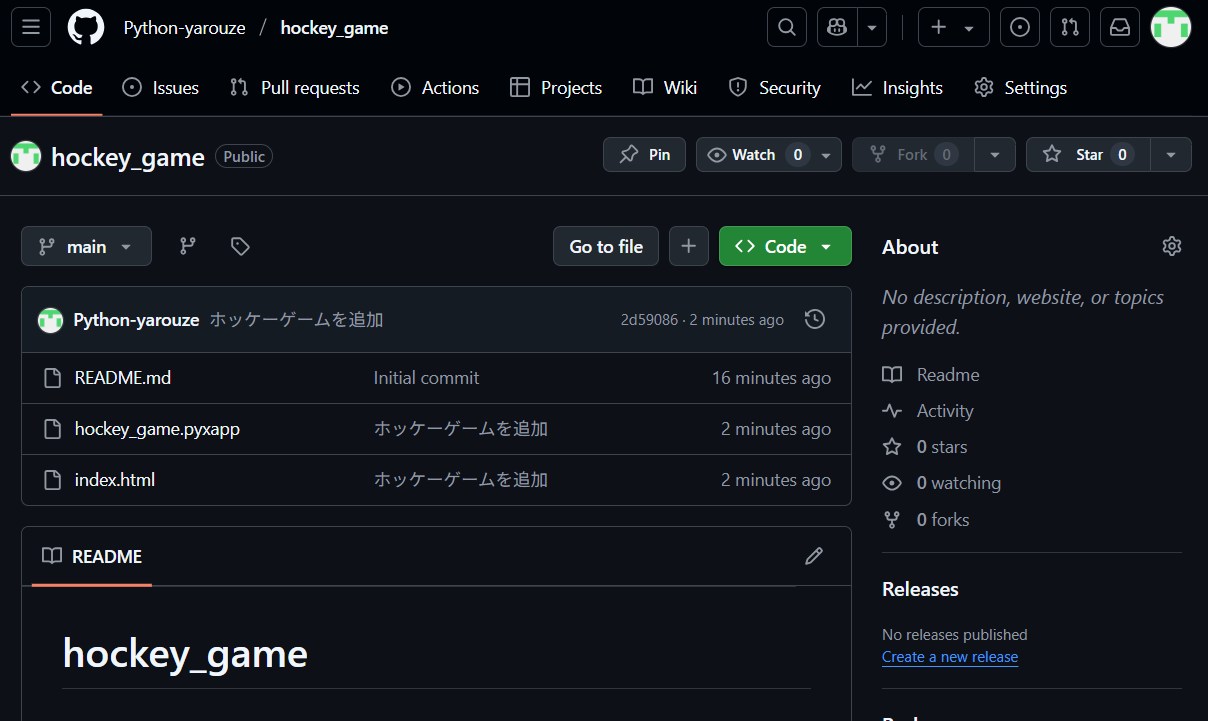View branches via the branch icon
This screenshot has width=1208, height=721.
click(x=187, y=246)
